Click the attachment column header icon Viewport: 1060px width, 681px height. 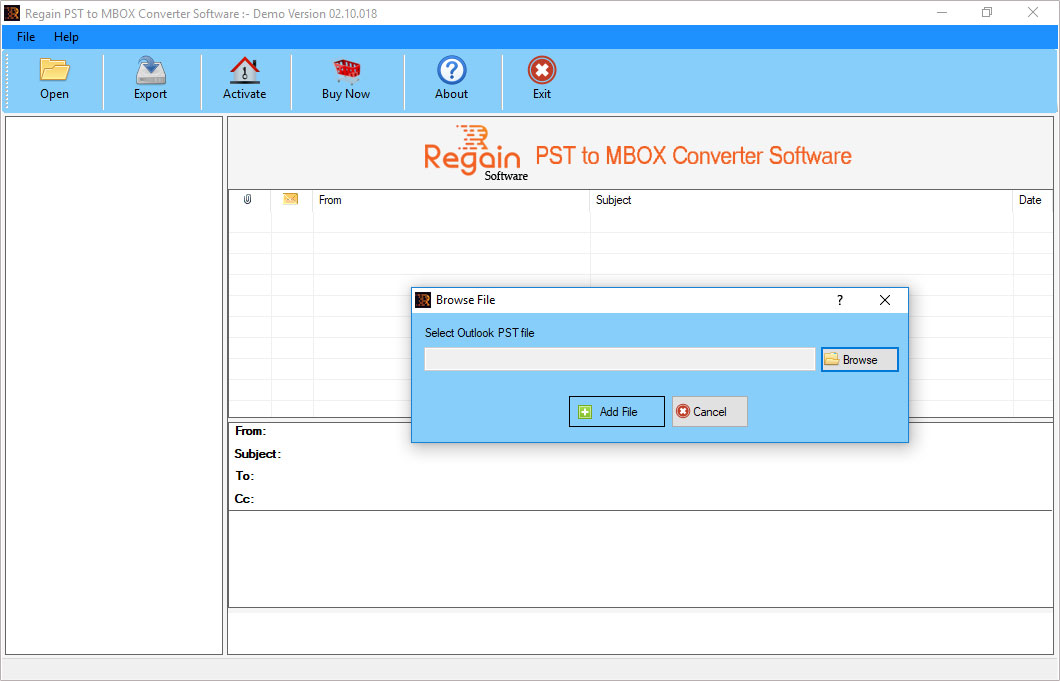(249, 200)
